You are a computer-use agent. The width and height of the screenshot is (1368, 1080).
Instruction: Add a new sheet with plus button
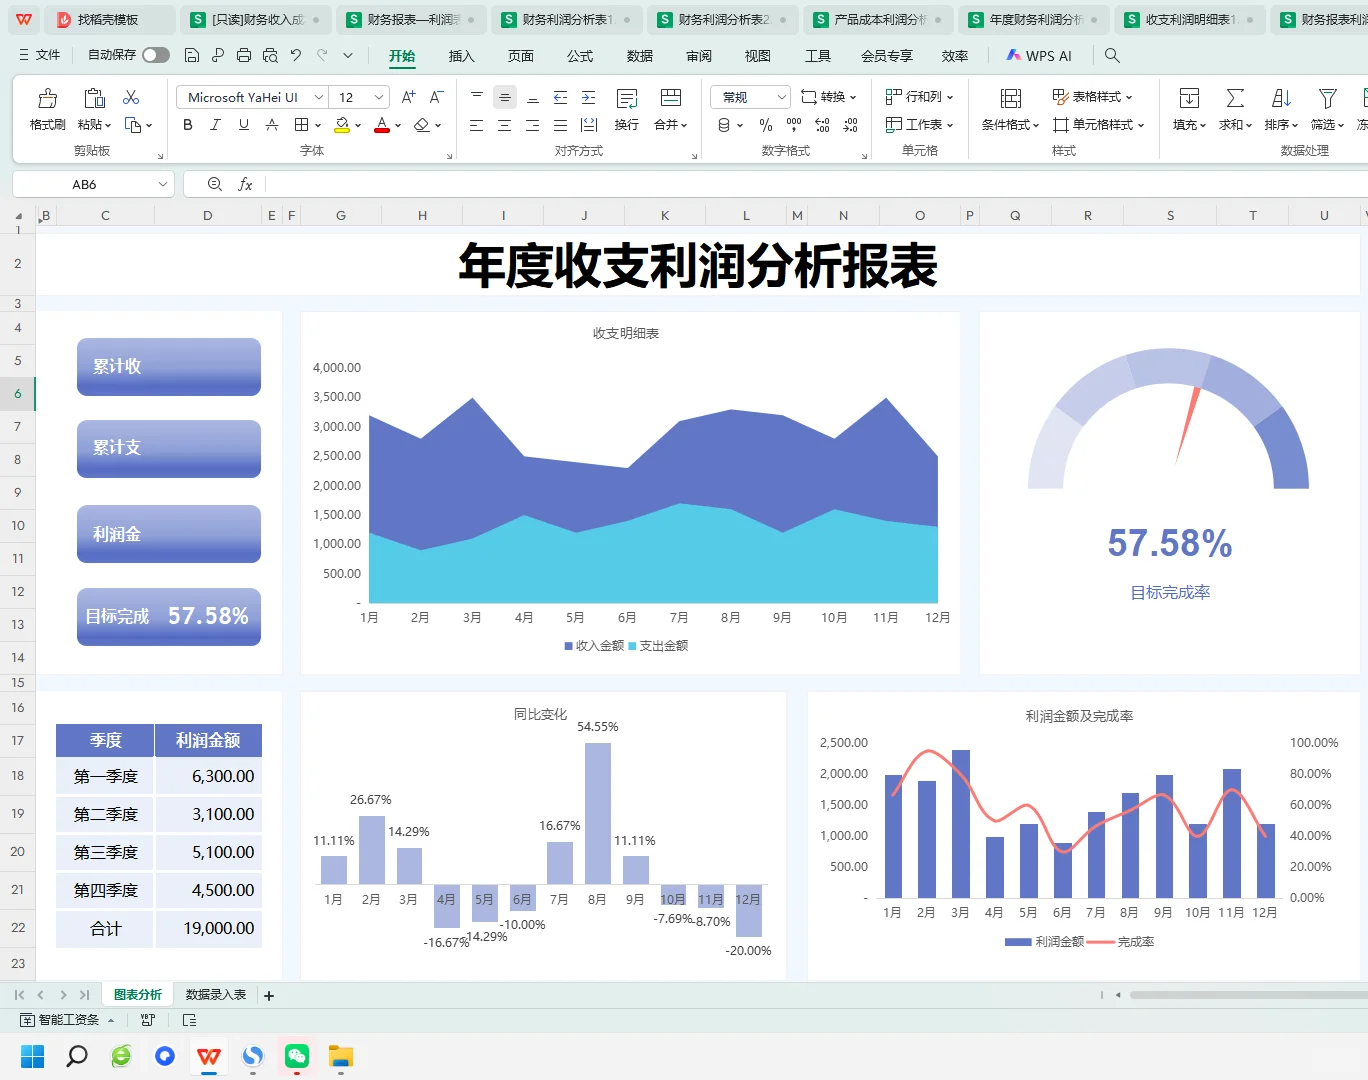(269, 996)
